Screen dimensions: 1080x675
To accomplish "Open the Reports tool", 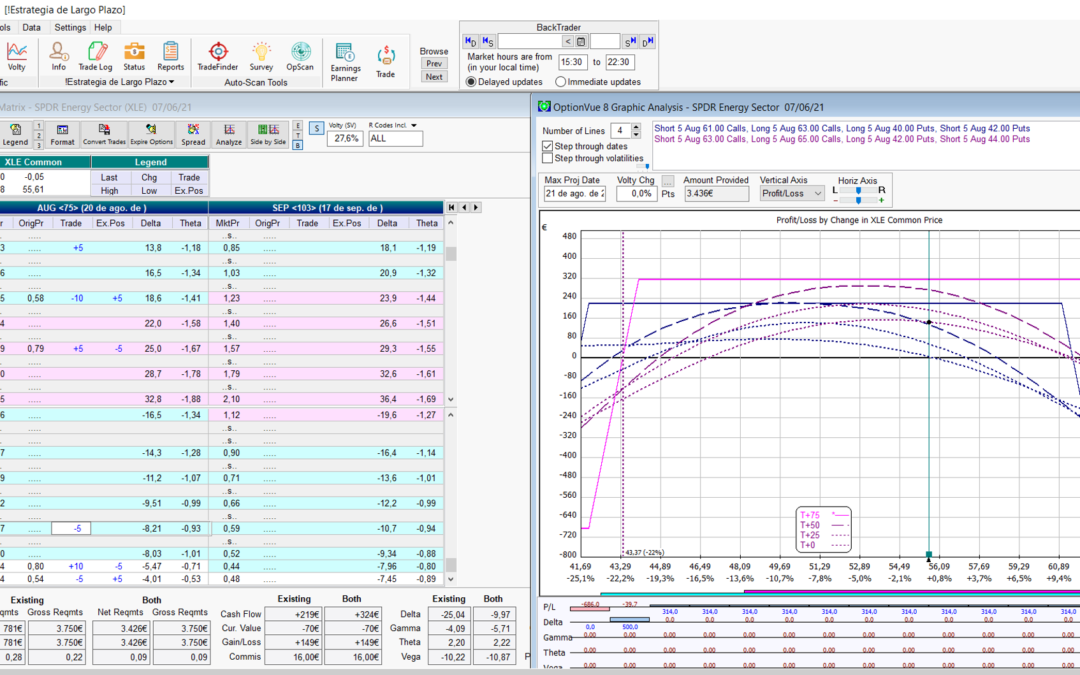I will click(x=170, y=56).
